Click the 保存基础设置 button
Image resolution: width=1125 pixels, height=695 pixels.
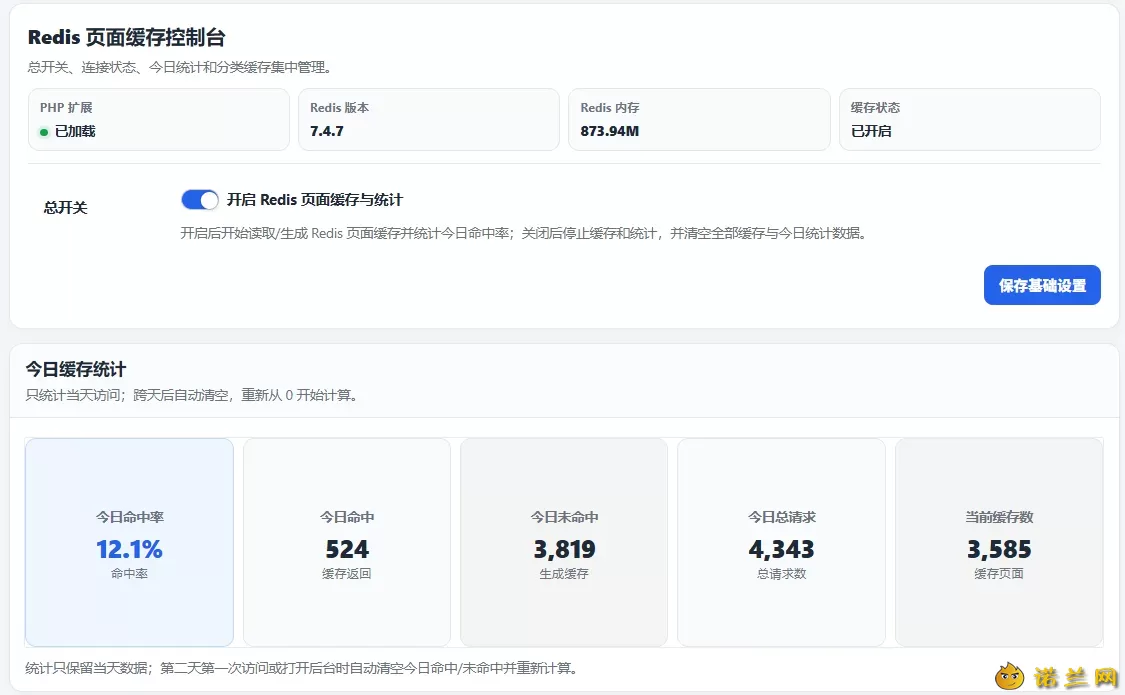tap(1042, 285)
